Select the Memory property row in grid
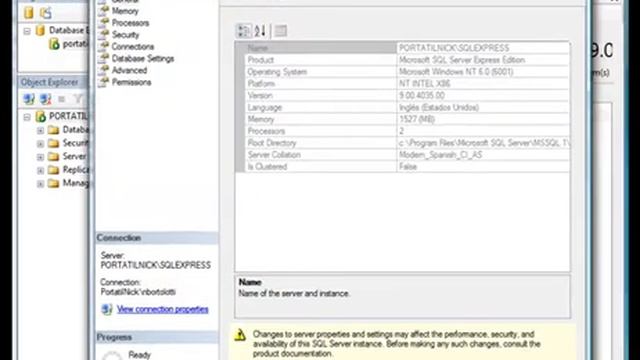Image resolution: width=640 pixels, height=360 pixels. (x=402, y=119)
